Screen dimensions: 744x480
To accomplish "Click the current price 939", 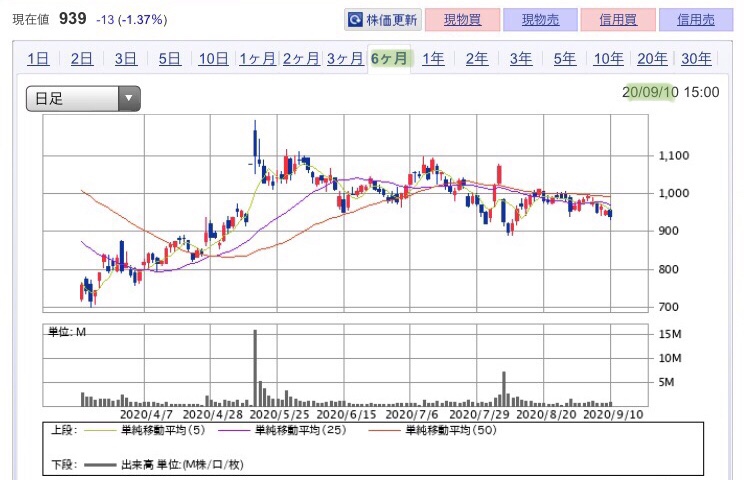I will pos(73,19).
